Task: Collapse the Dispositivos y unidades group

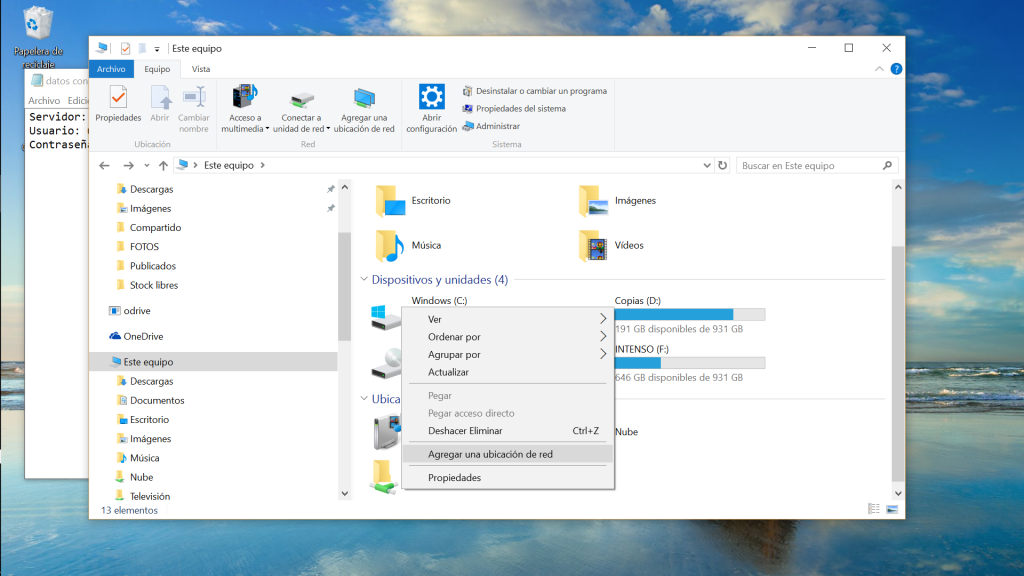Action: point(364,280)
